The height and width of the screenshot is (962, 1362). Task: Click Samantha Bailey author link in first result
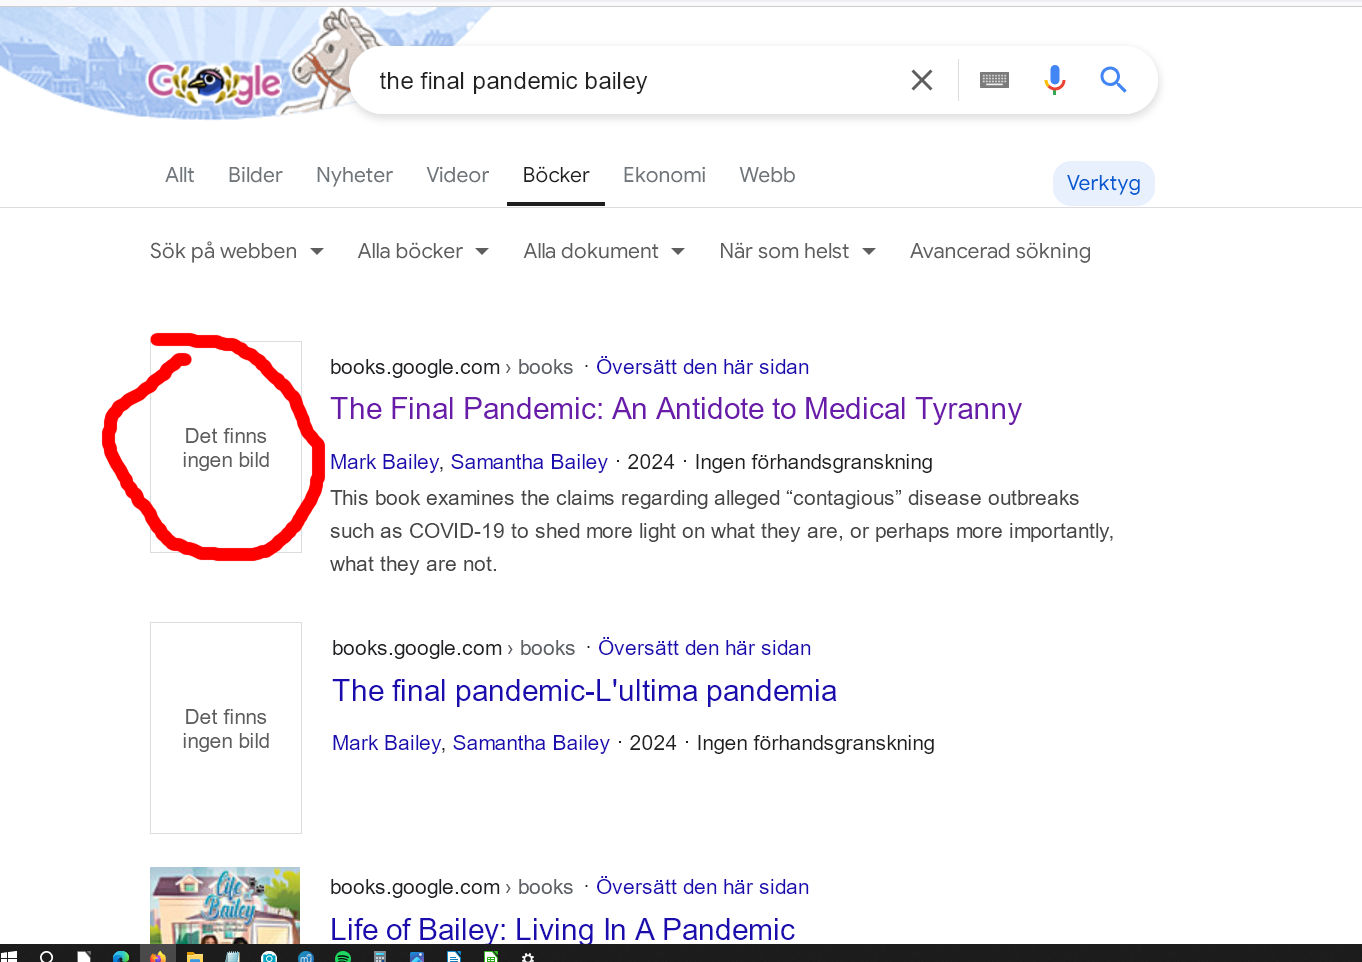[x=529, y=462]
